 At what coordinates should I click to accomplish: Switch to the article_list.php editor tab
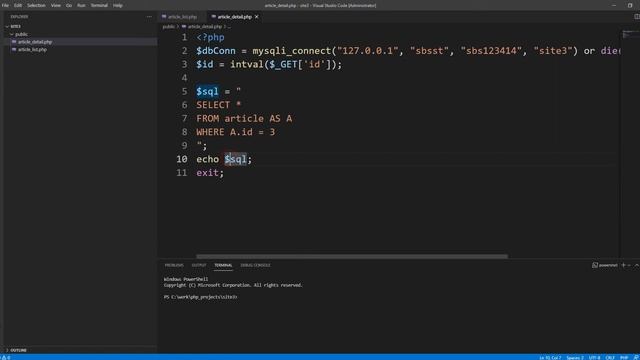pyautogui.click(x=182, y=17)
